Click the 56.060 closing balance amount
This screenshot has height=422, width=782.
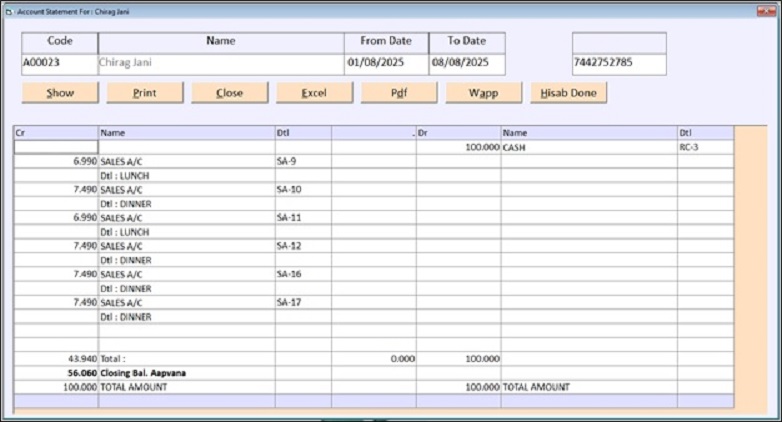click(56, 373)
